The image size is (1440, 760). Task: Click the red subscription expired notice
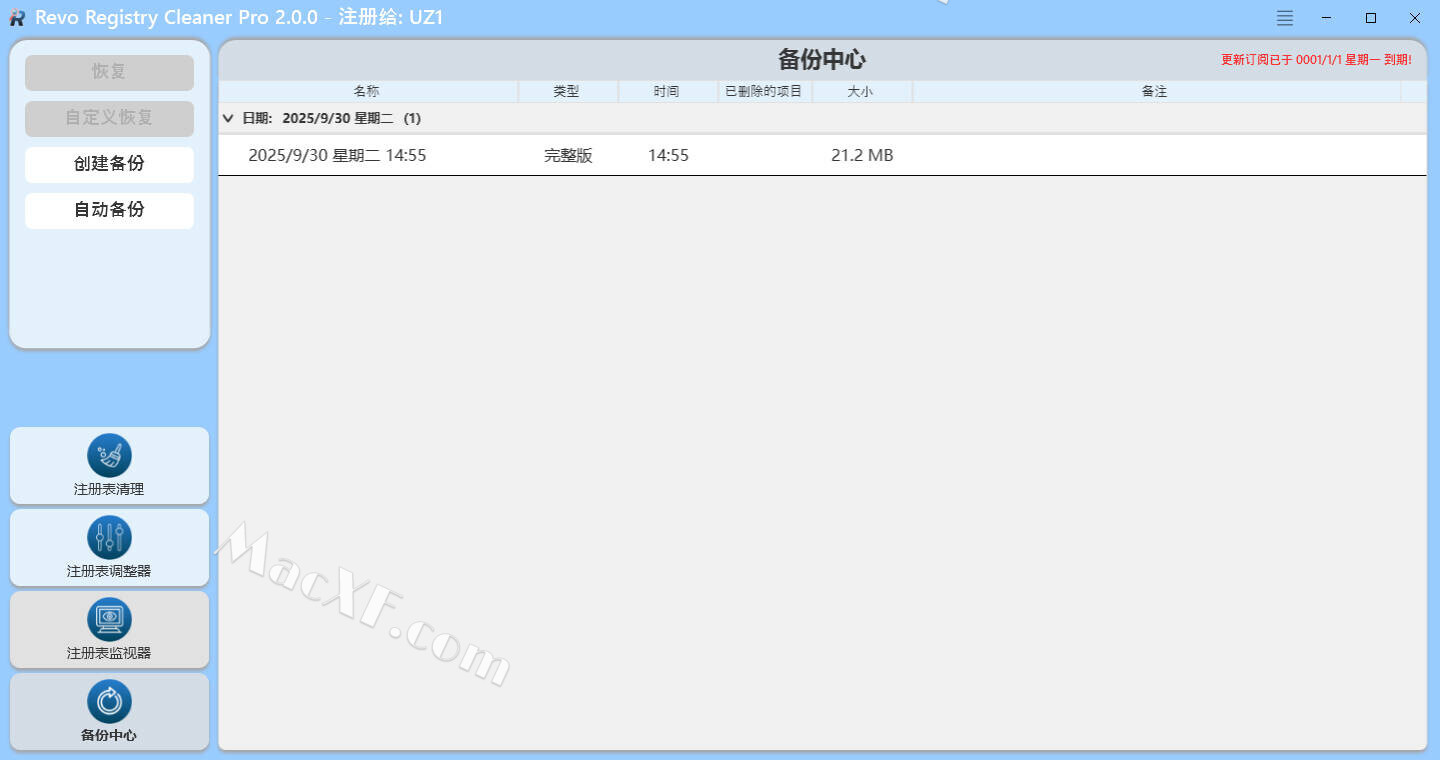[1316, 60]
